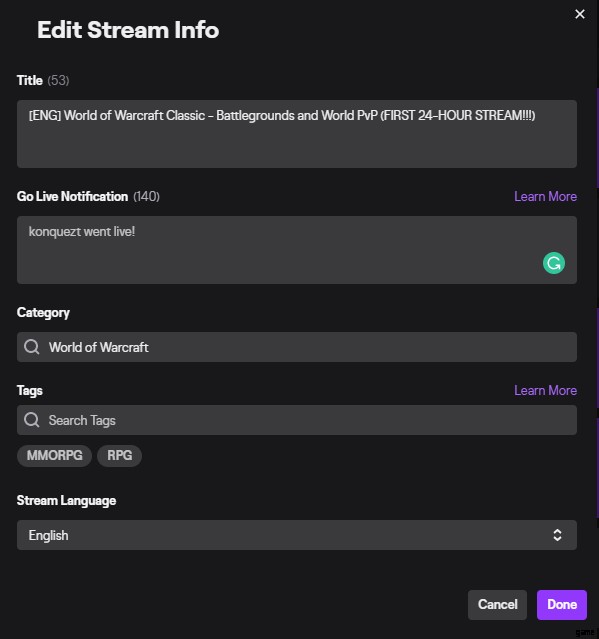Edit the Go Live Notification text box
599x639 pixels.
(297, 250)
